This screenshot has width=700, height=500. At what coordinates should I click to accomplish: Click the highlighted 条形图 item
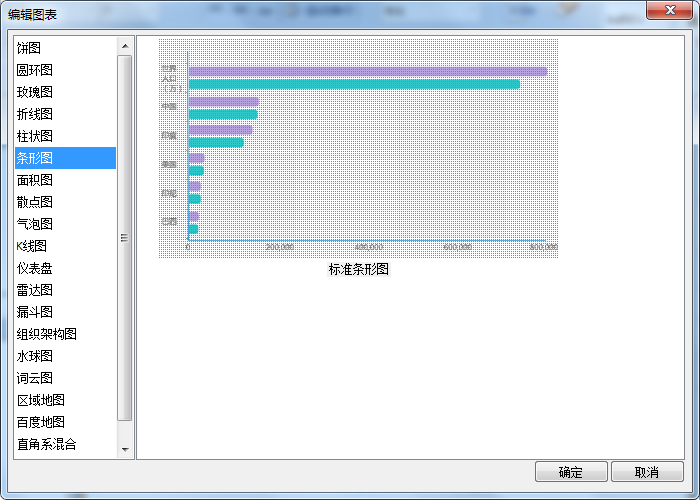point(34,158)
